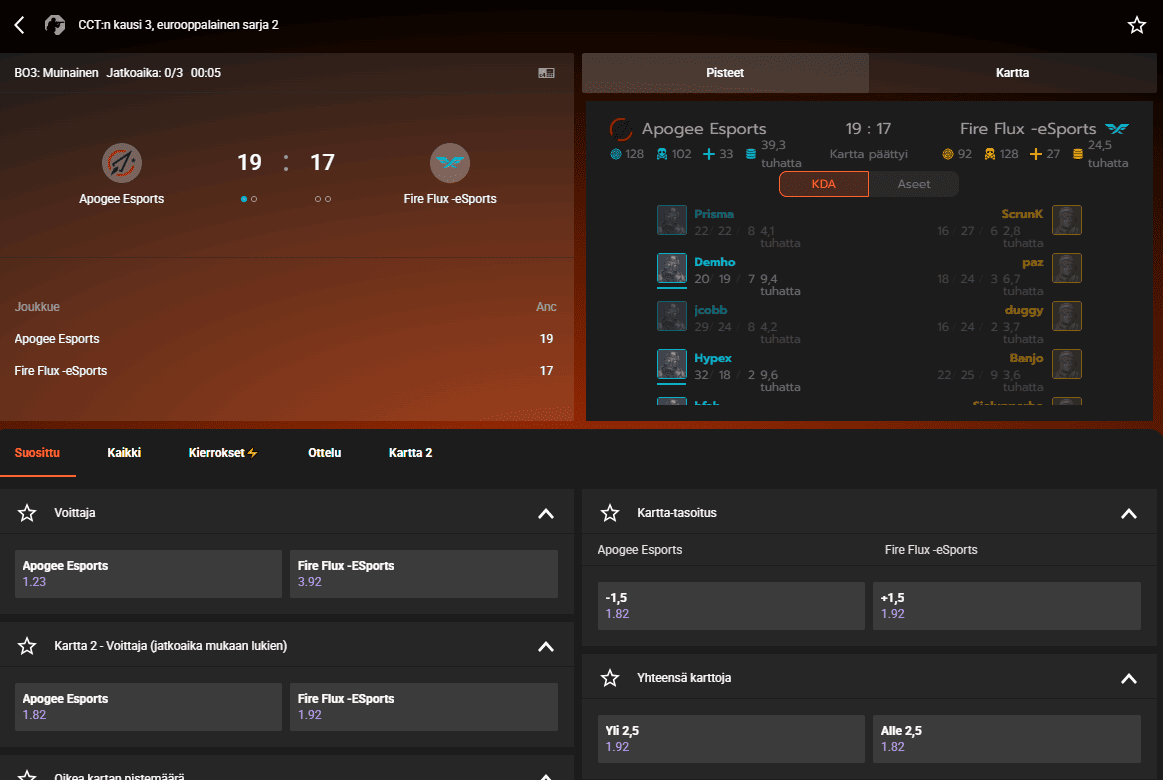1163x780 pixels.
Task: Click the player name jcobb
Action: coord(711,310)
